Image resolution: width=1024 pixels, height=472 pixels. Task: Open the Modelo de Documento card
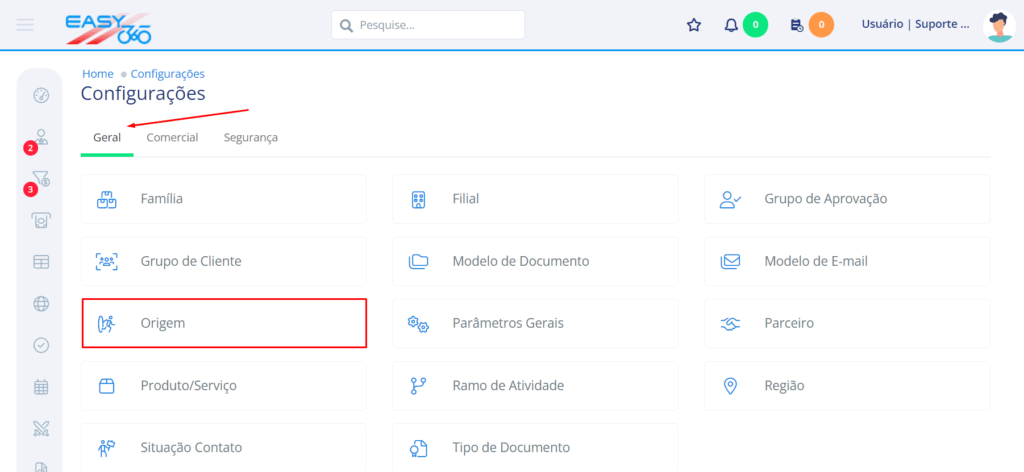tap(535, 261)
